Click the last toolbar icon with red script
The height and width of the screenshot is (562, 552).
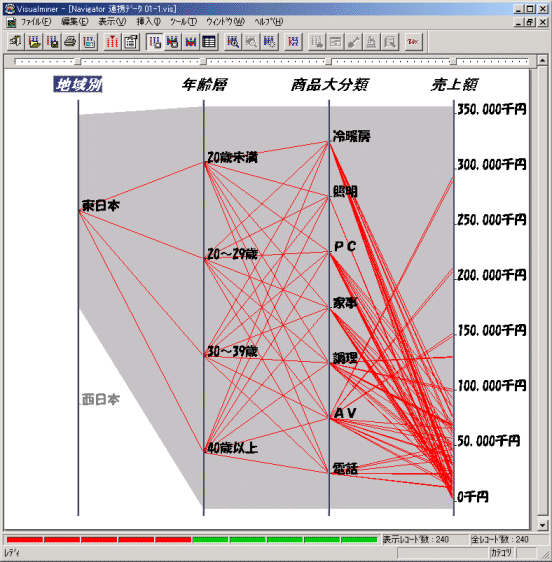coord(414,42)
